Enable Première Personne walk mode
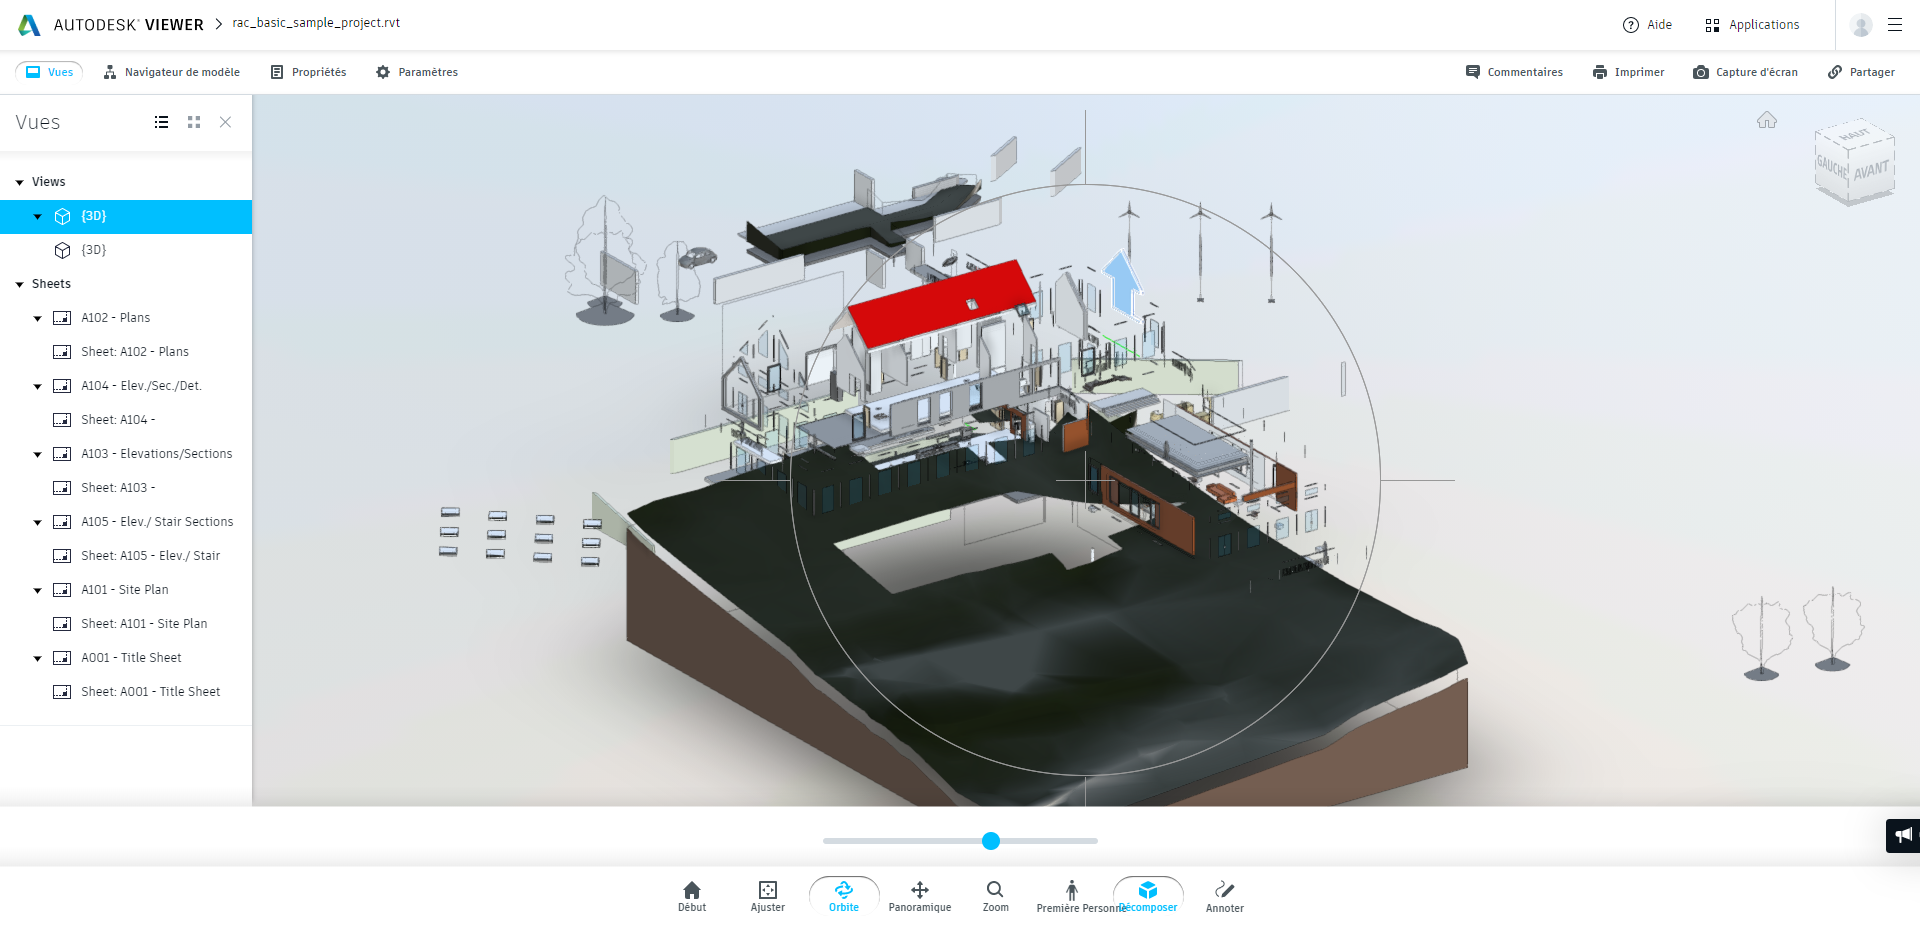Image resolution: width=1920 pixels, height=926 pixels. (1071, 894)
